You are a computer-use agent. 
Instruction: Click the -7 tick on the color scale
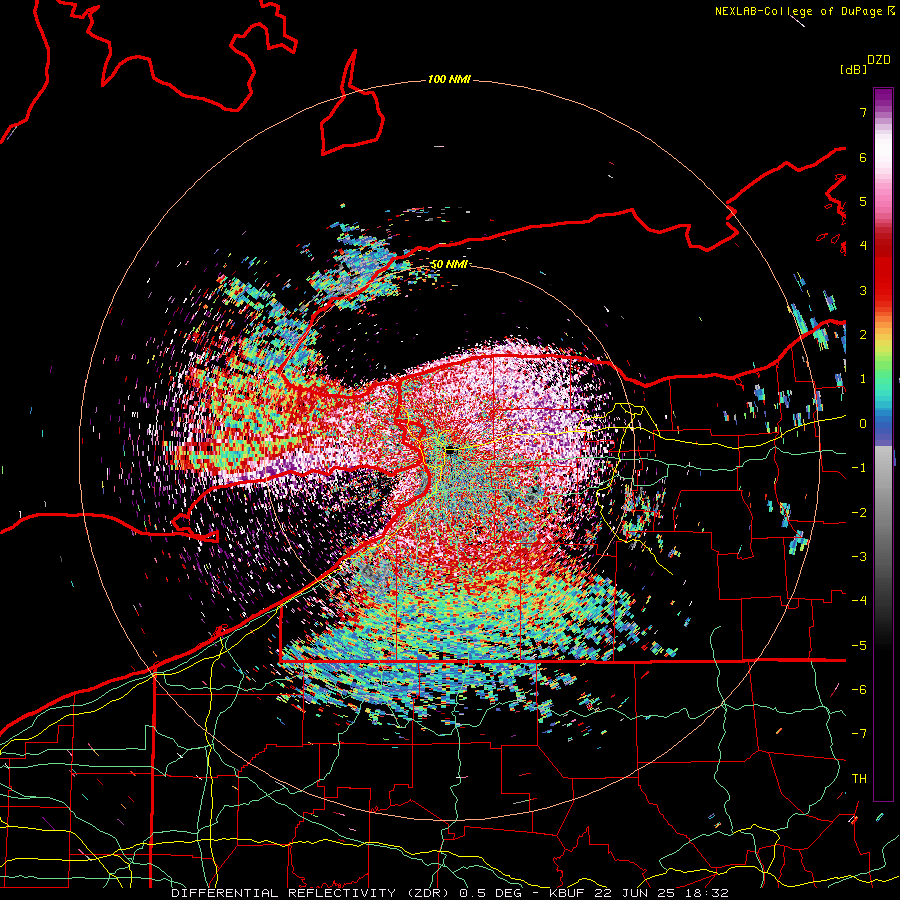tap(859, 734)
